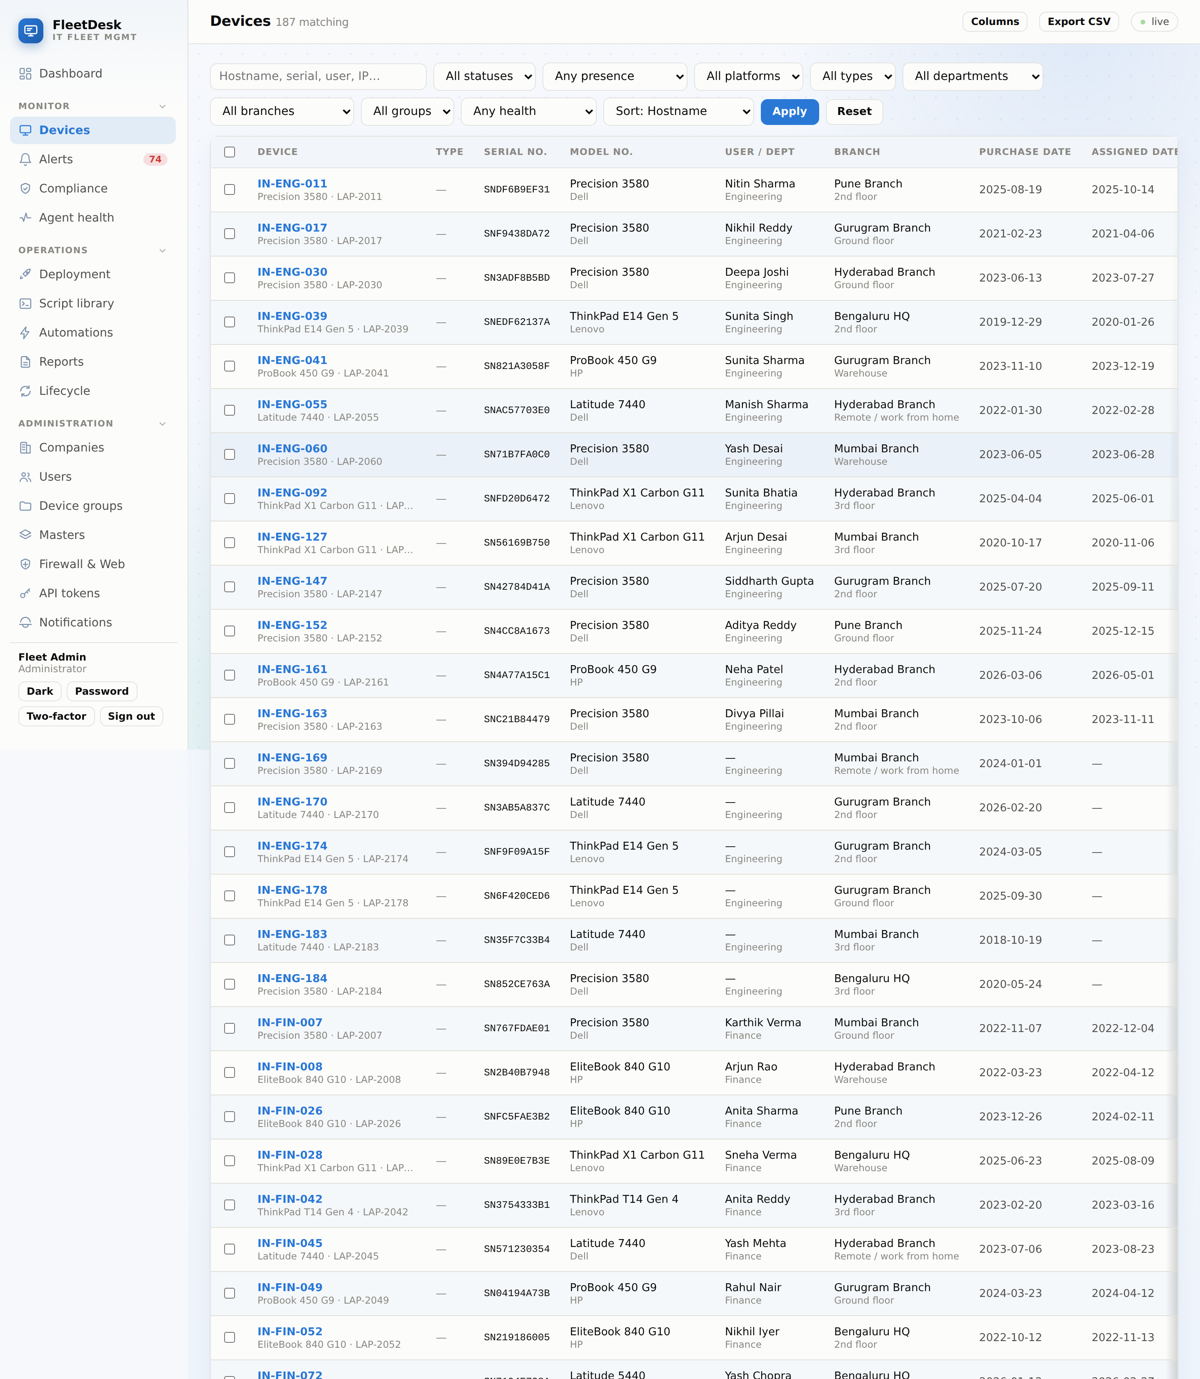Click the Lifecycle refresh icon

(25, 391)
